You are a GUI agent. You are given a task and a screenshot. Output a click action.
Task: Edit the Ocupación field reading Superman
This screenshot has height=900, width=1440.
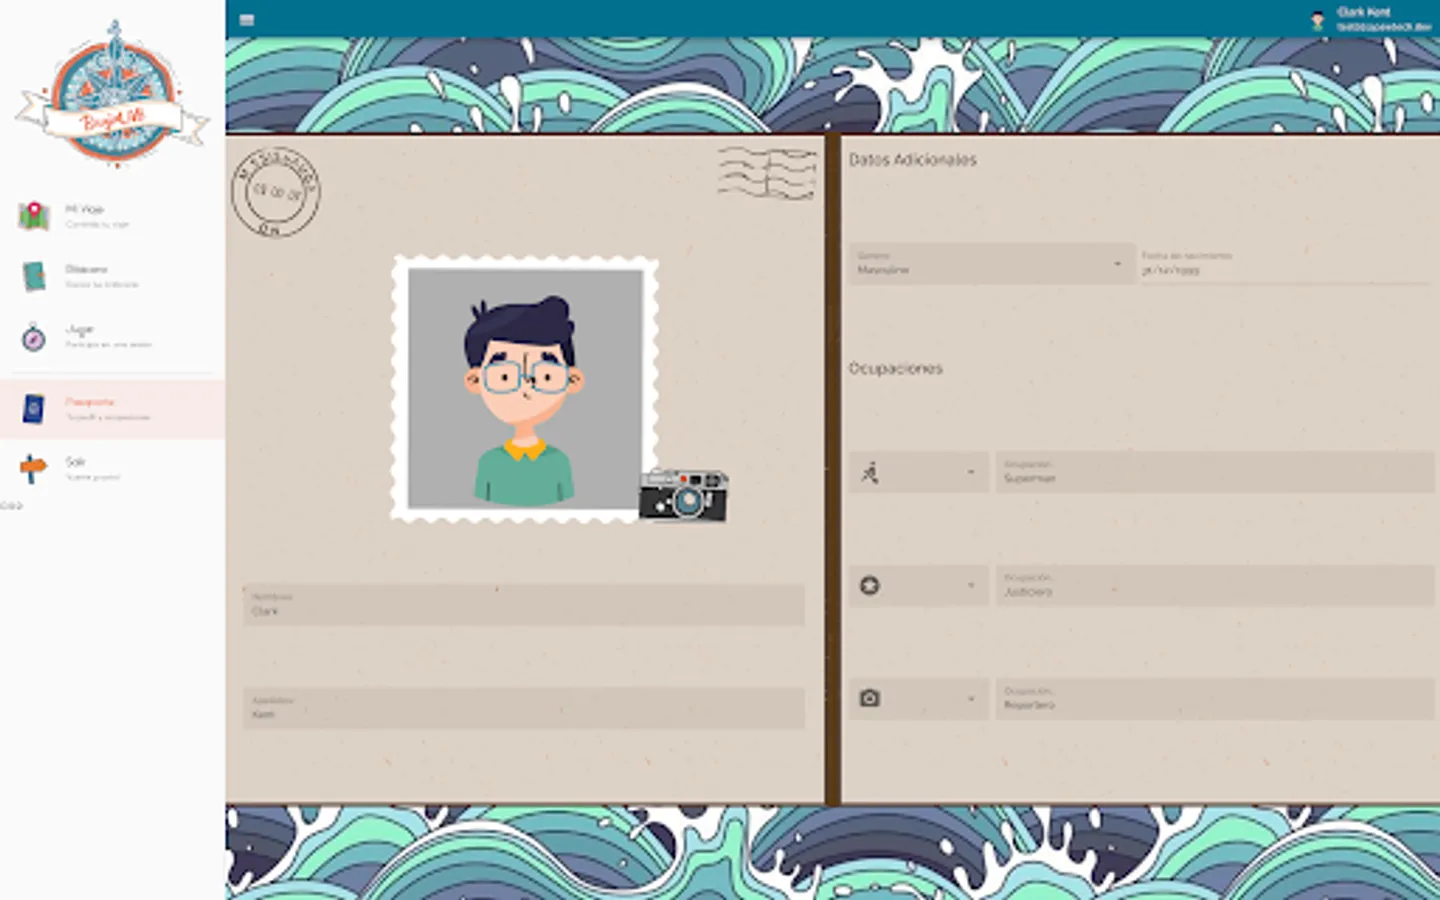pyautogui.click(x=1215, y=472)
